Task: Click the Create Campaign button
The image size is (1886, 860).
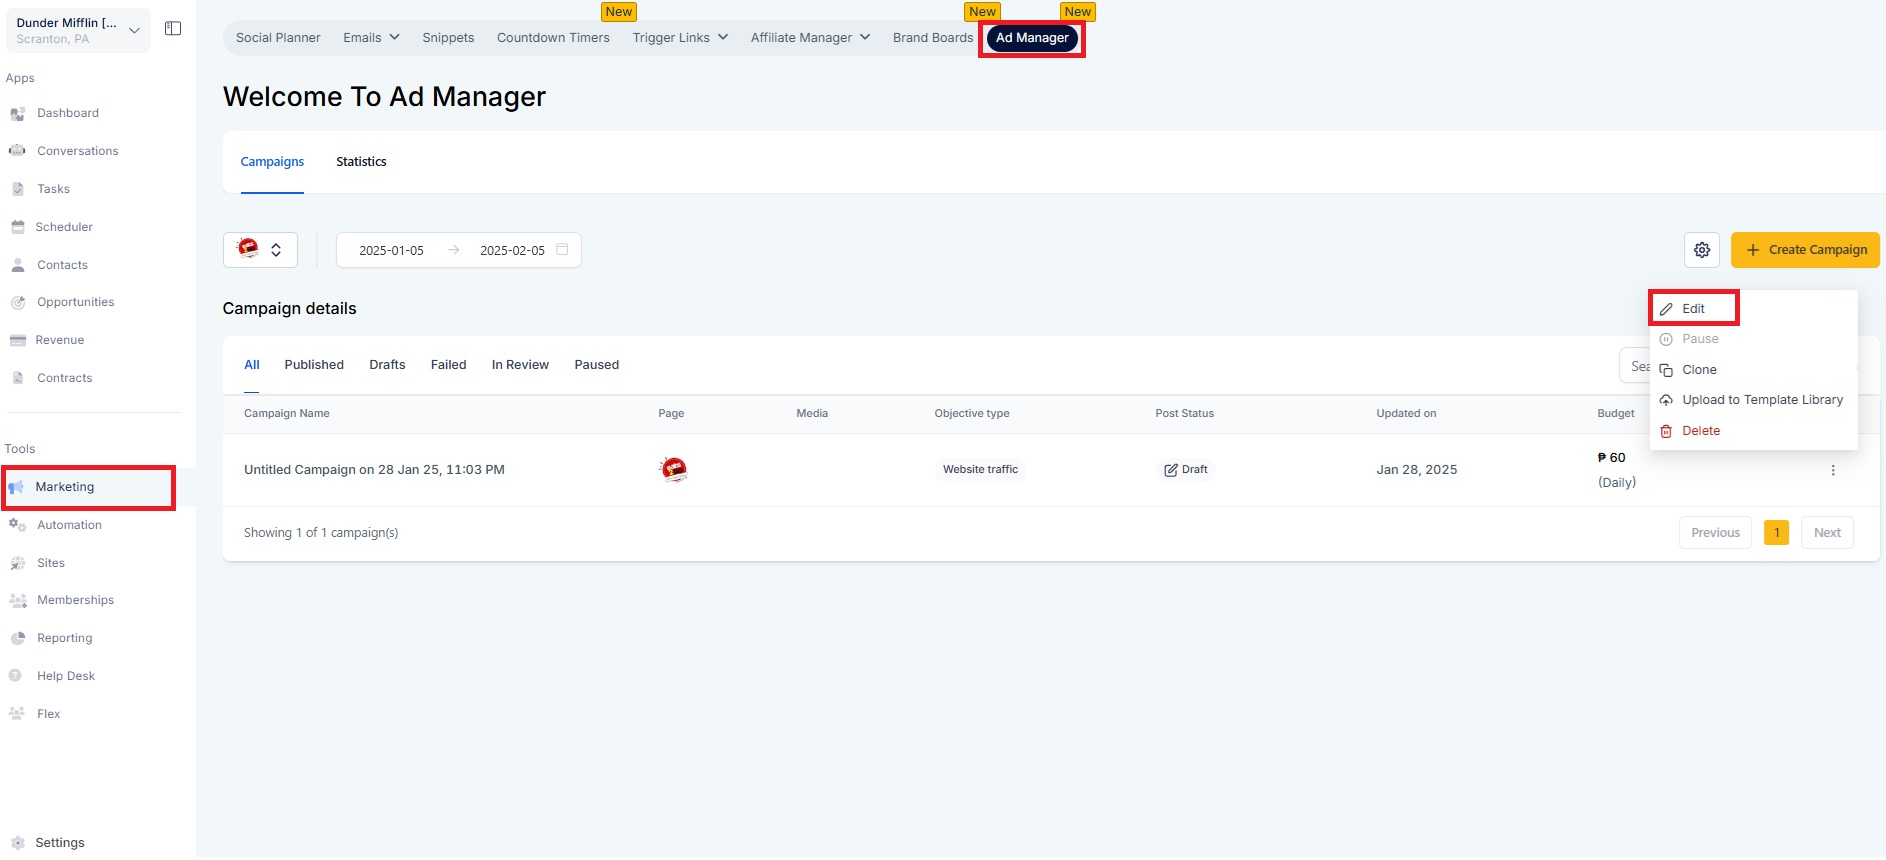Action: click(x=1805, y=250)
